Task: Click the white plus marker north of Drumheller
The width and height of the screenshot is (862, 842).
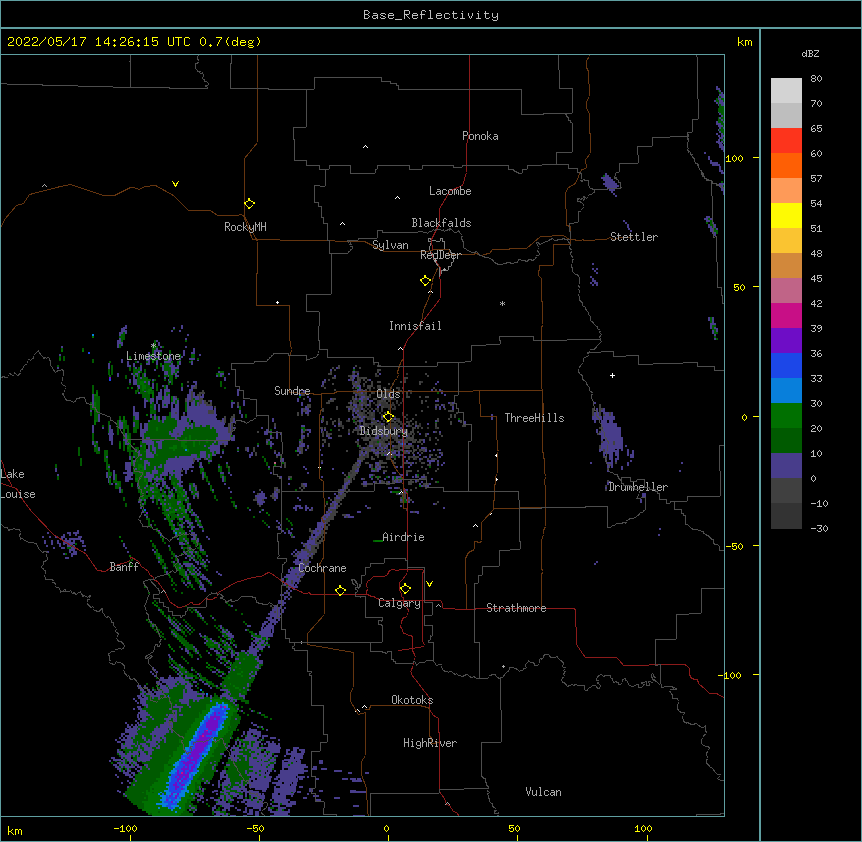Action: tap(612, 375)
